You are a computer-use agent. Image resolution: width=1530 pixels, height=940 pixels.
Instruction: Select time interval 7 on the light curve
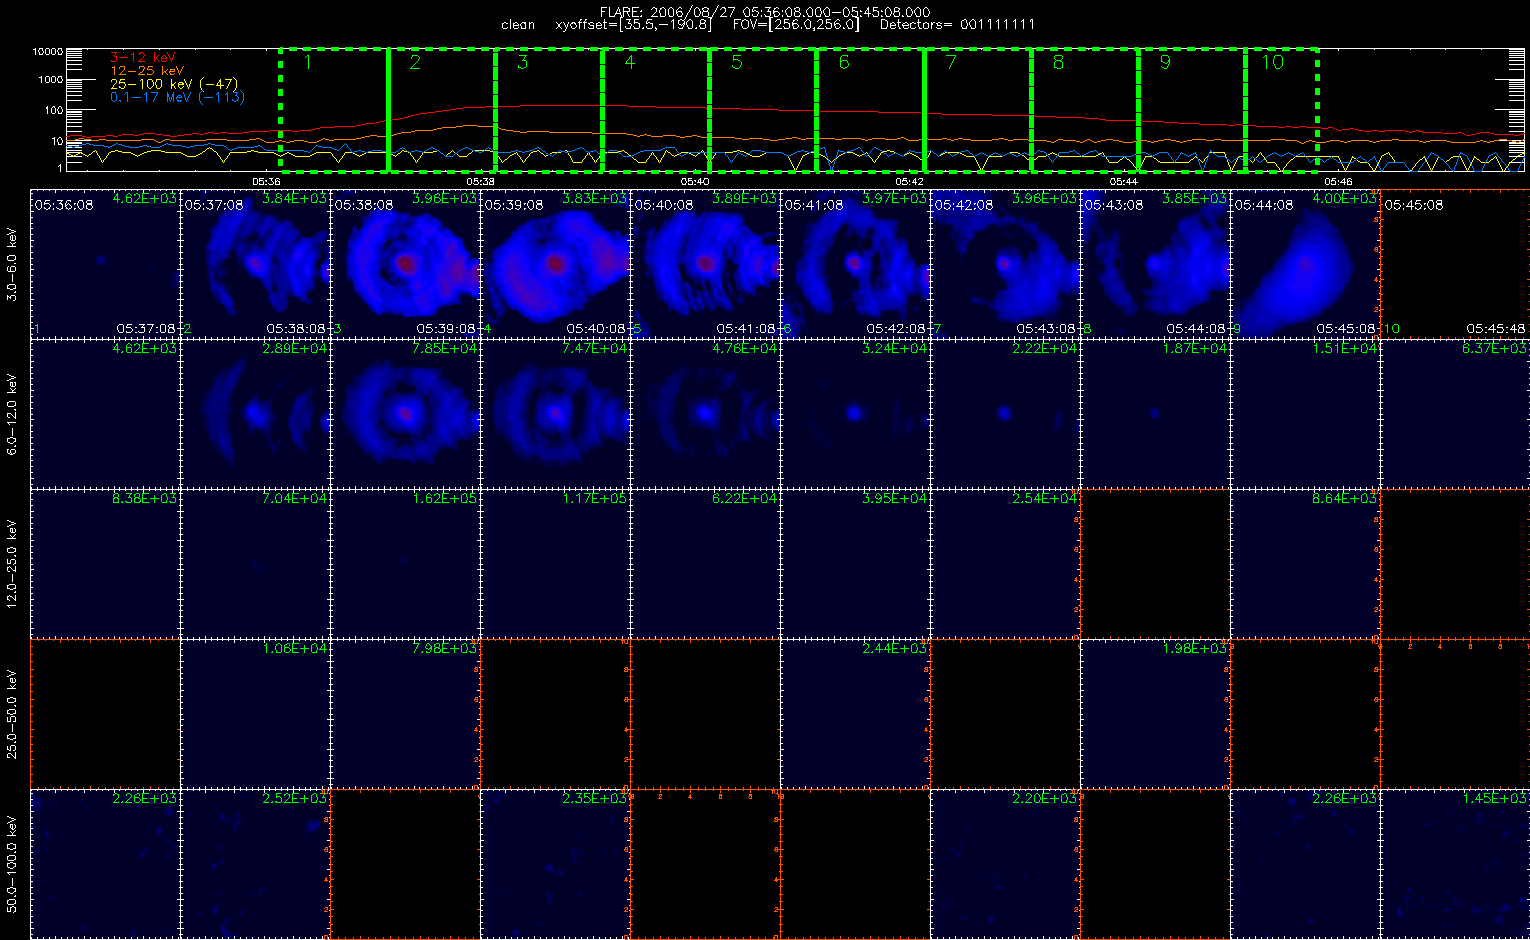click(x=977, y=110)
